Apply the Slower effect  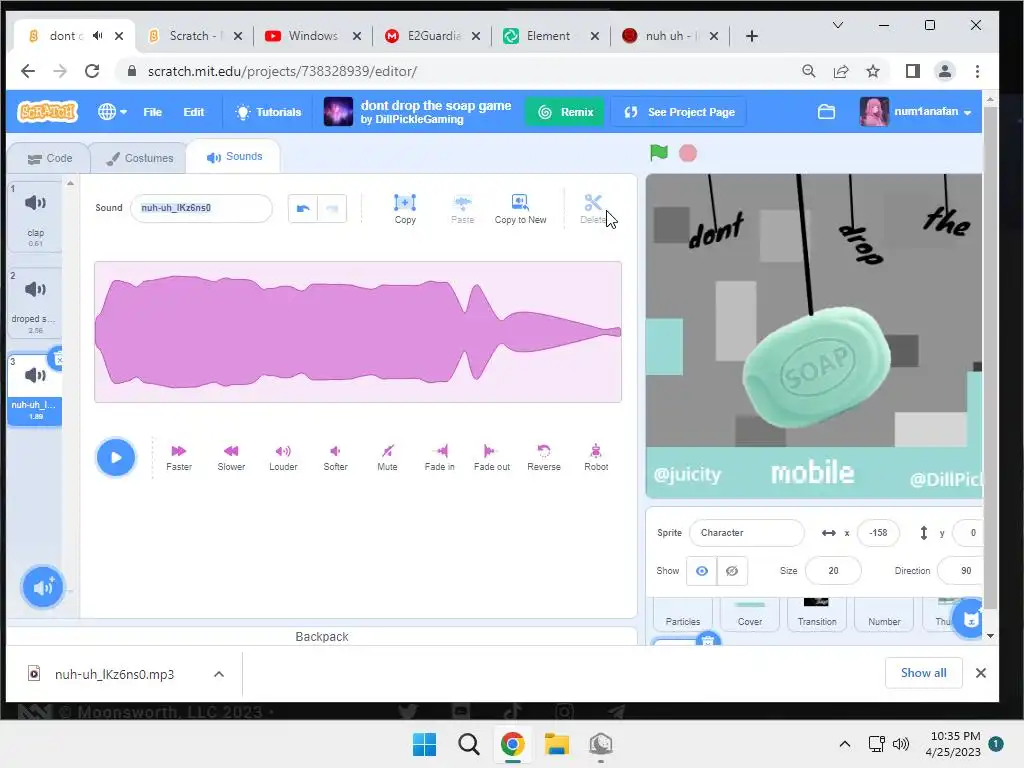[x=231, y=458]
